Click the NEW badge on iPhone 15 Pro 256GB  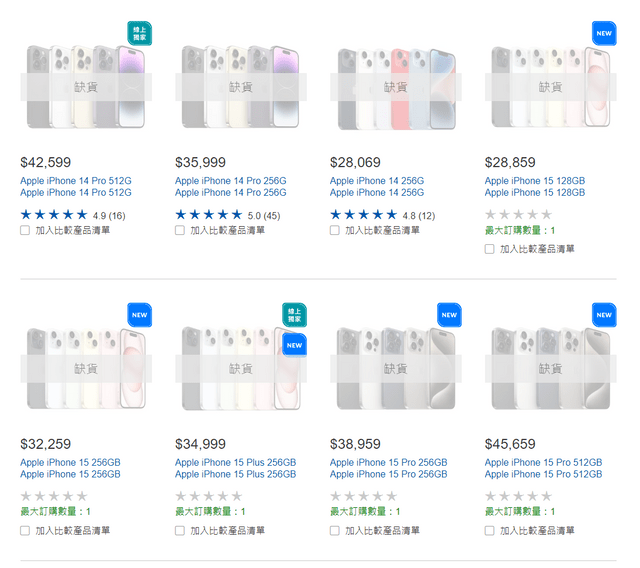(x=449, y=315)
